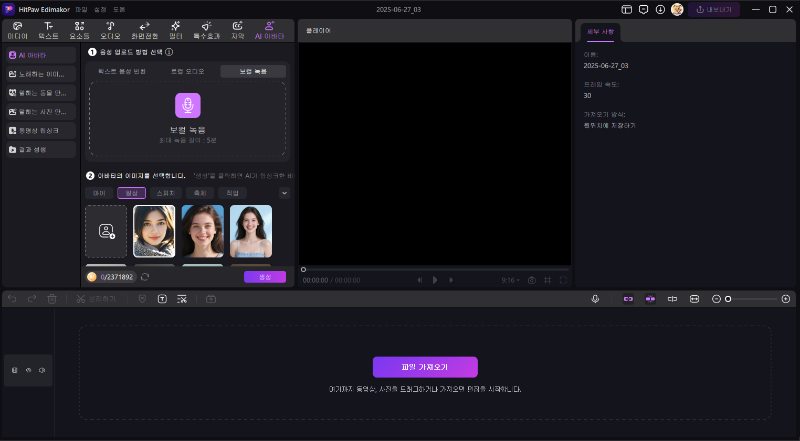Toggle the second purple magnet link button
This screenshot has height=441, width=800.
tap(650, 299)
